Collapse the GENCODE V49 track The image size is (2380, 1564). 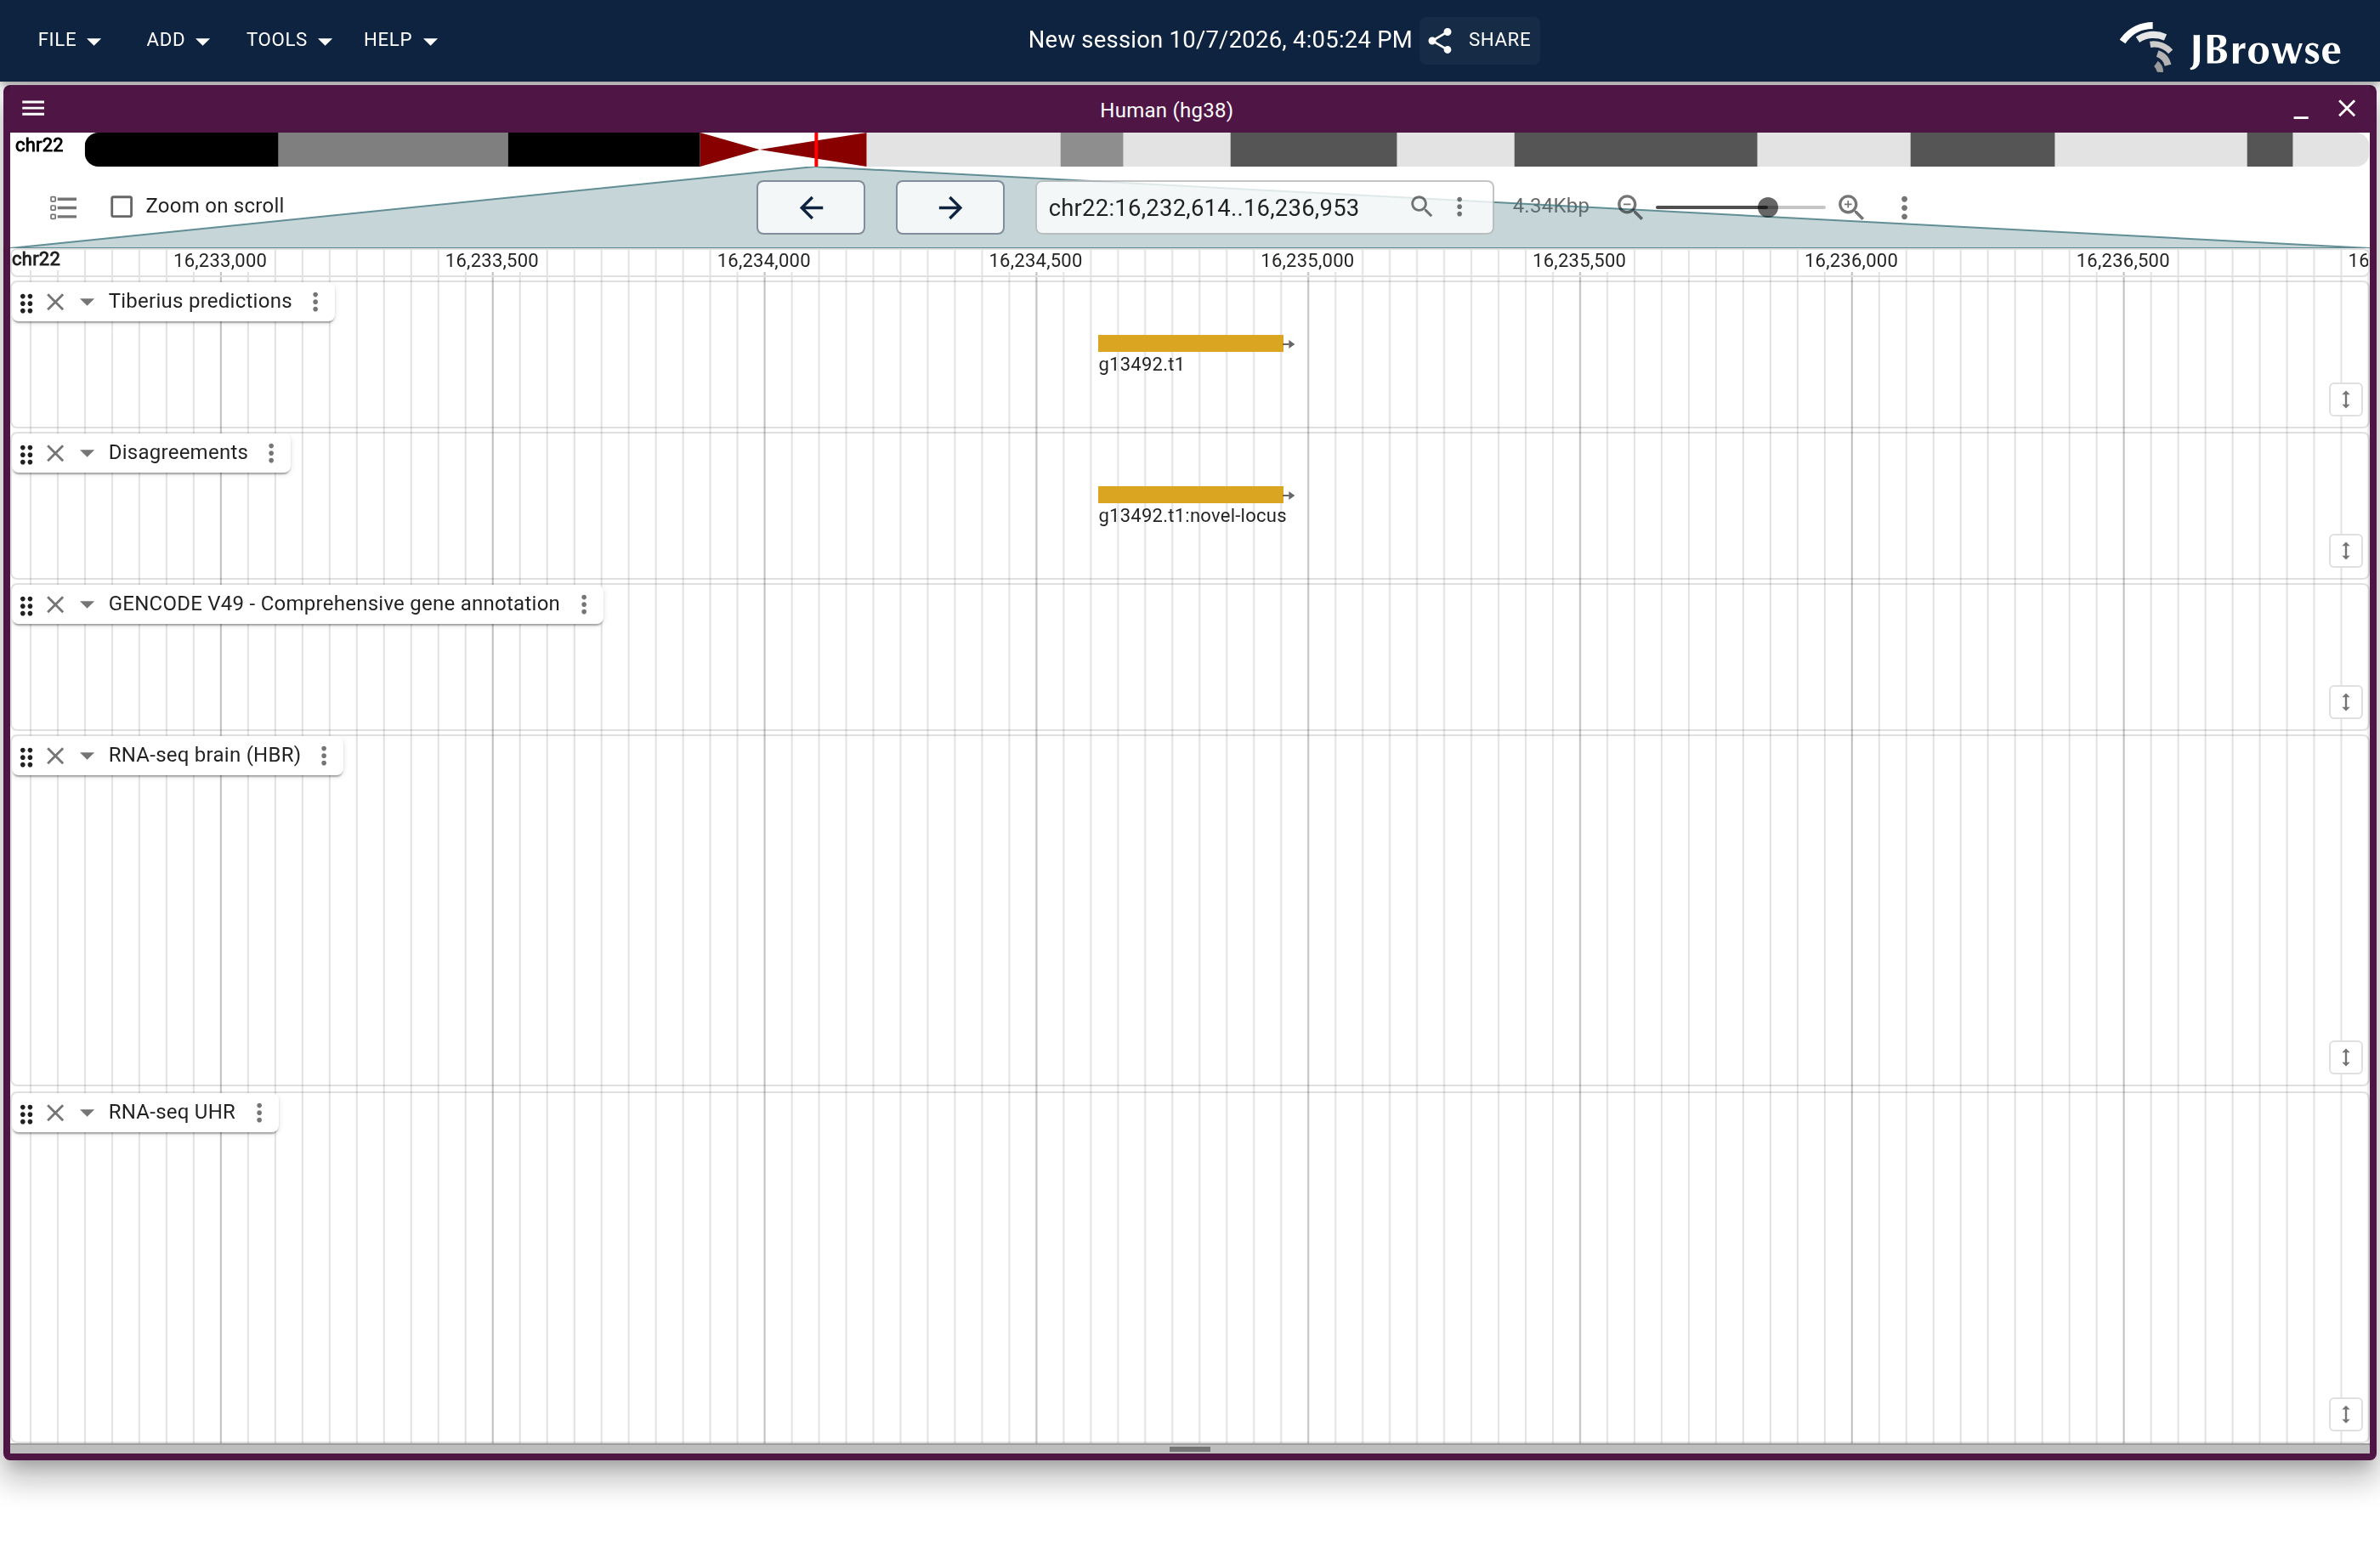coord(87,604)
